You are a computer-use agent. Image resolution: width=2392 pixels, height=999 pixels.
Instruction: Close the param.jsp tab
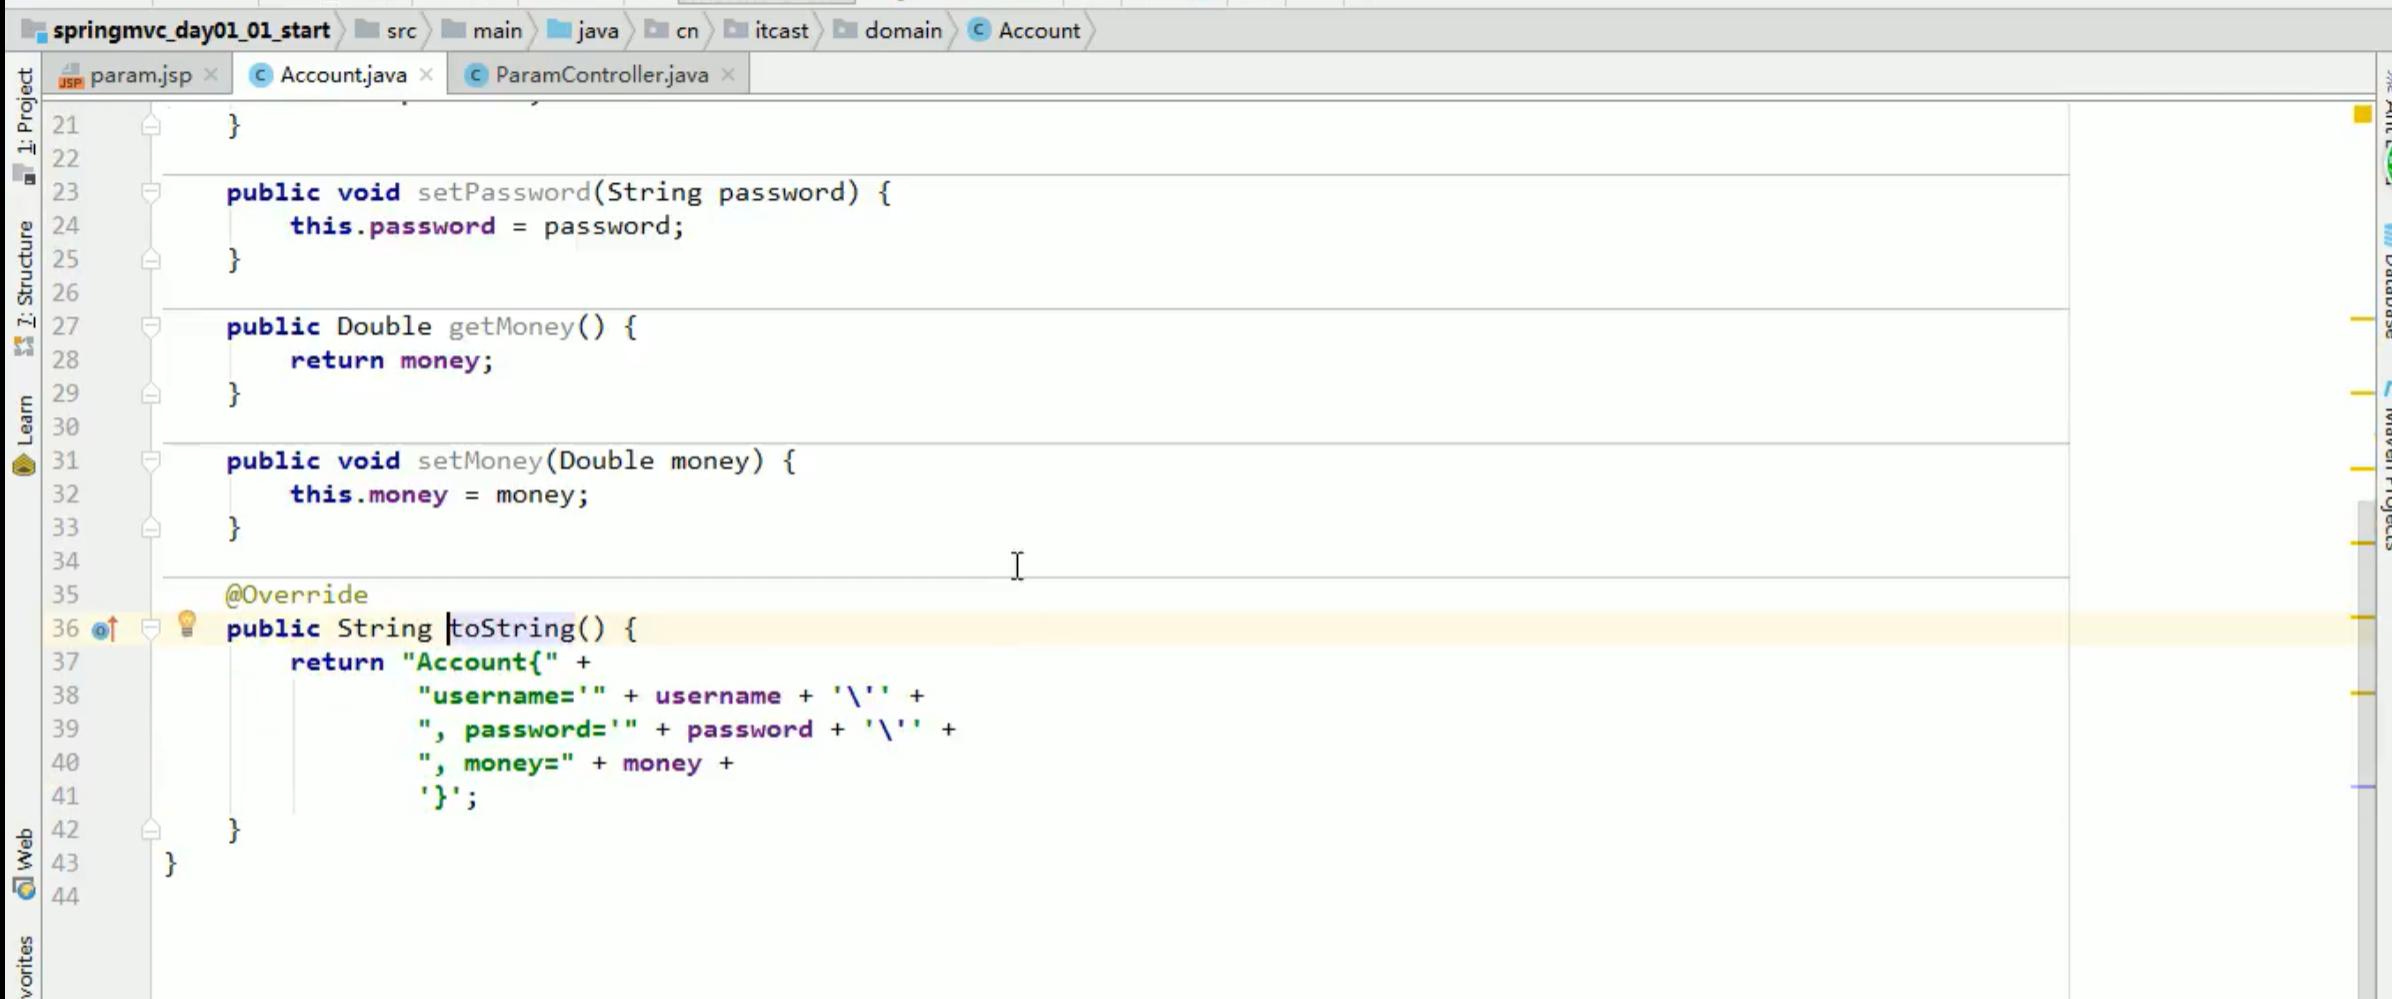coord(211,74)
